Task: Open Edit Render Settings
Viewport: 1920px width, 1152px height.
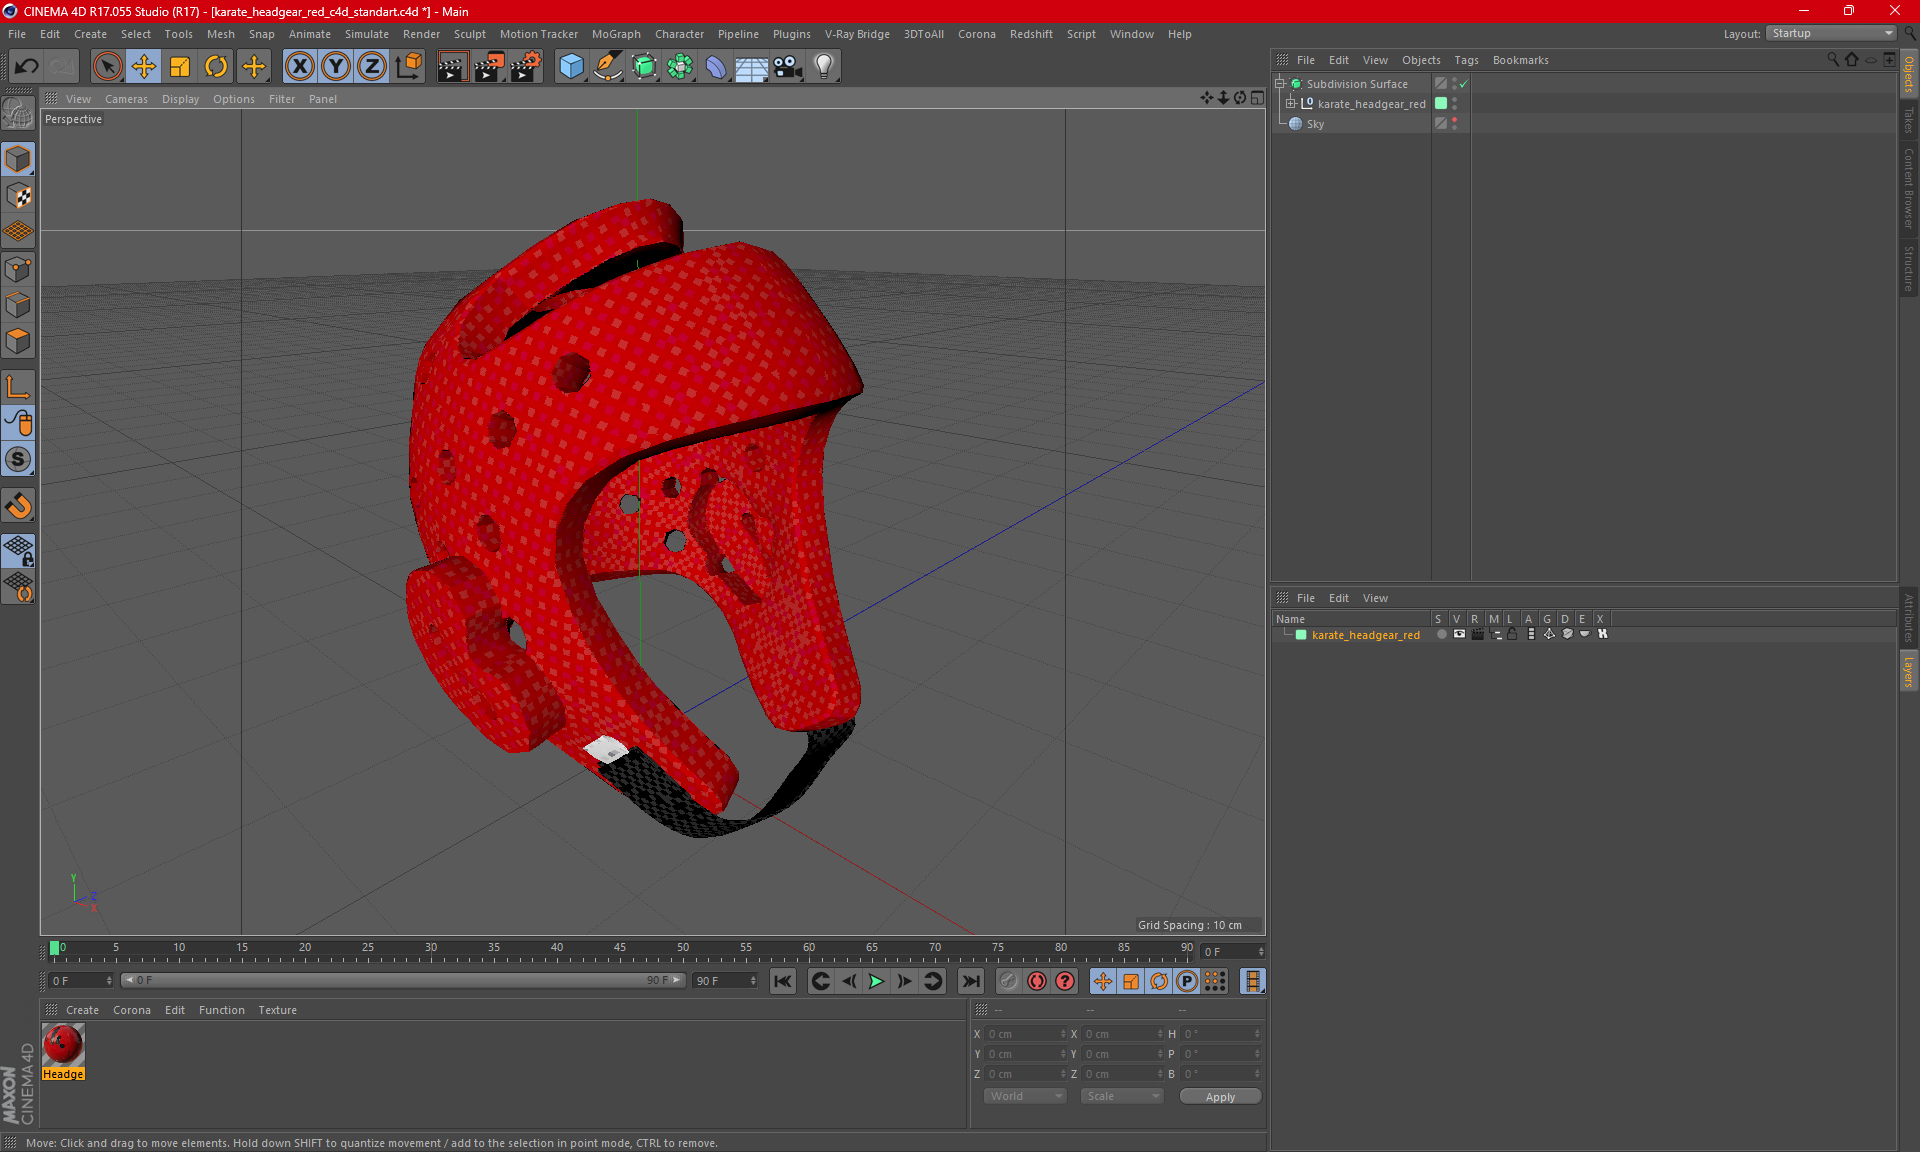Action: tap(526, 67)
